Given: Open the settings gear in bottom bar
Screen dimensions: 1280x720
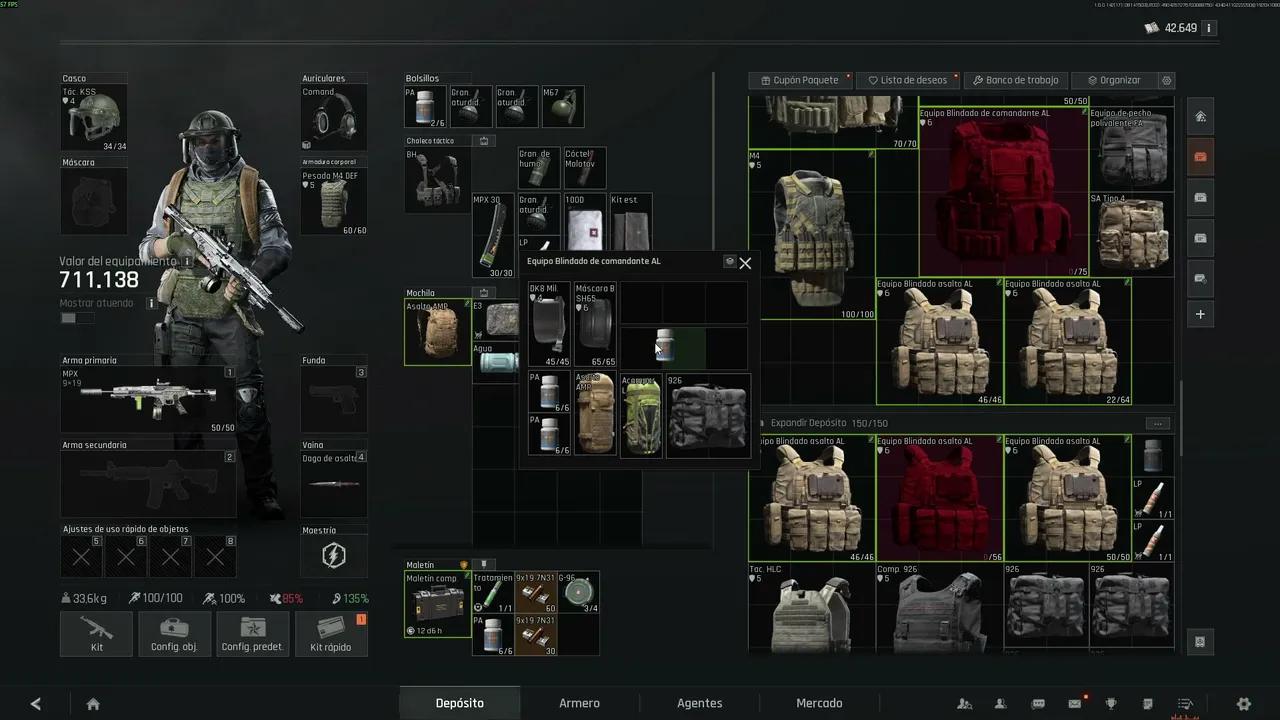Looking at the screenshot, I should coord(1244,704).
